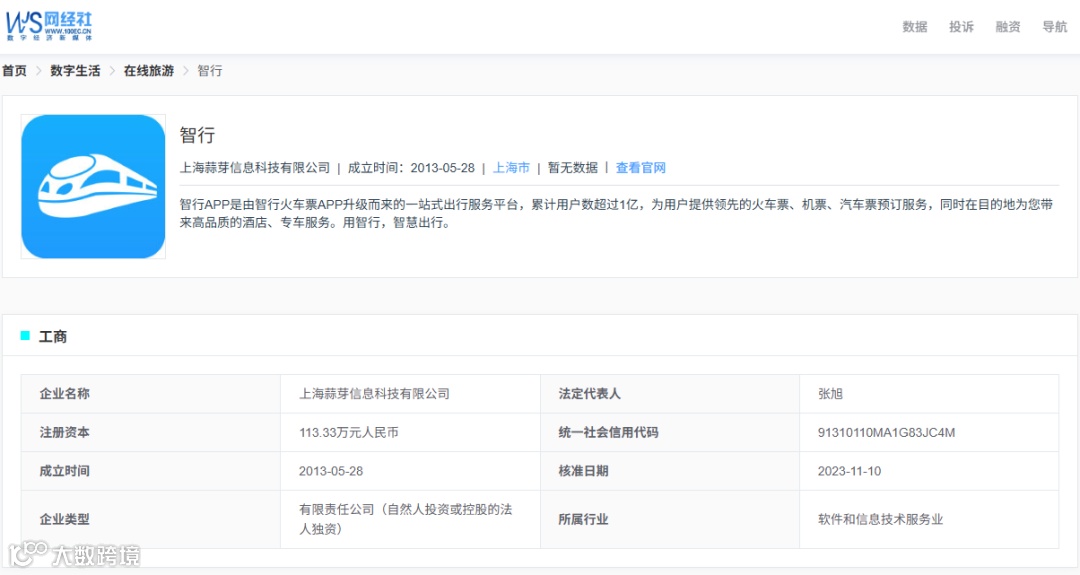Viewport: 1080px width, 575px height.
Task: Click the 2023-11-10 date value
Action: [x=849, y=471]
